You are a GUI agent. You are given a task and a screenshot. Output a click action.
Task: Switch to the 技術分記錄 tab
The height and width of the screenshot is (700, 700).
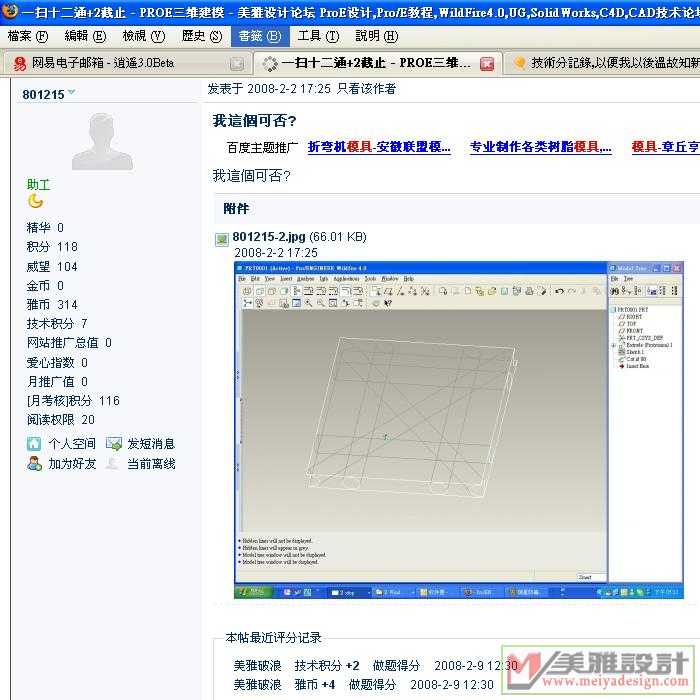tap(603, 63)
